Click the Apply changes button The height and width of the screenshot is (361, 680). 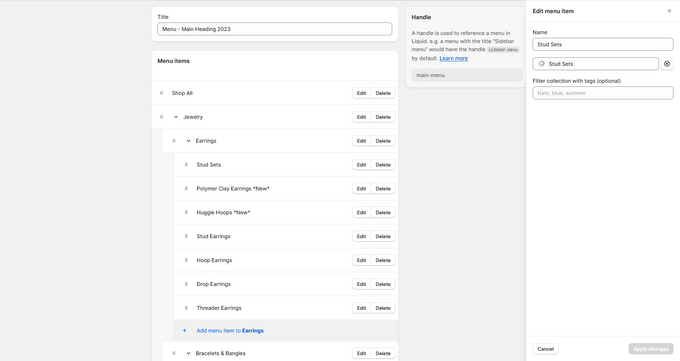click(x=651, y=349)
